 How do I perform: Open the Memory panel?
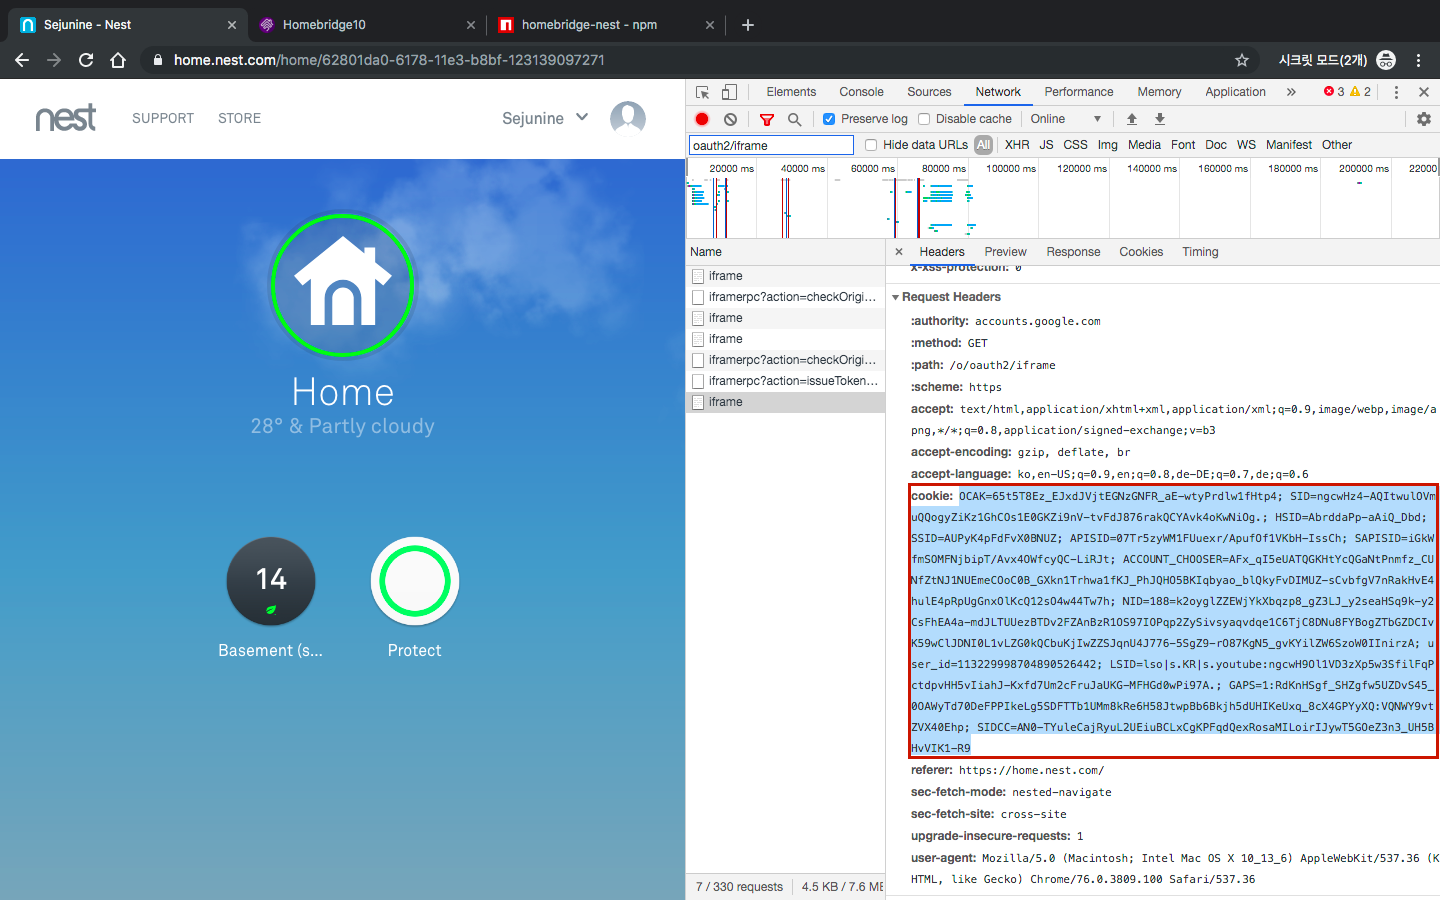coord(1159,92)
